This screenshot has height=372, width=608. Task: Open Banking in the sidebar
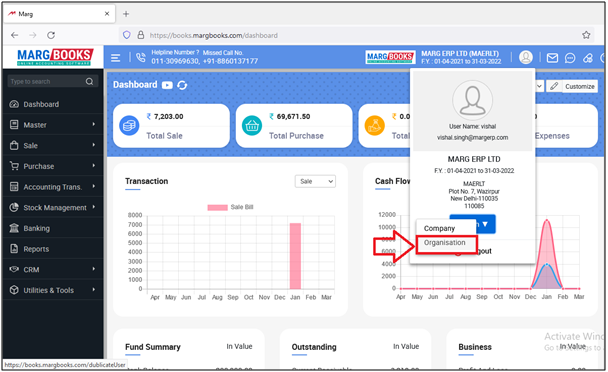click(53, 228)
